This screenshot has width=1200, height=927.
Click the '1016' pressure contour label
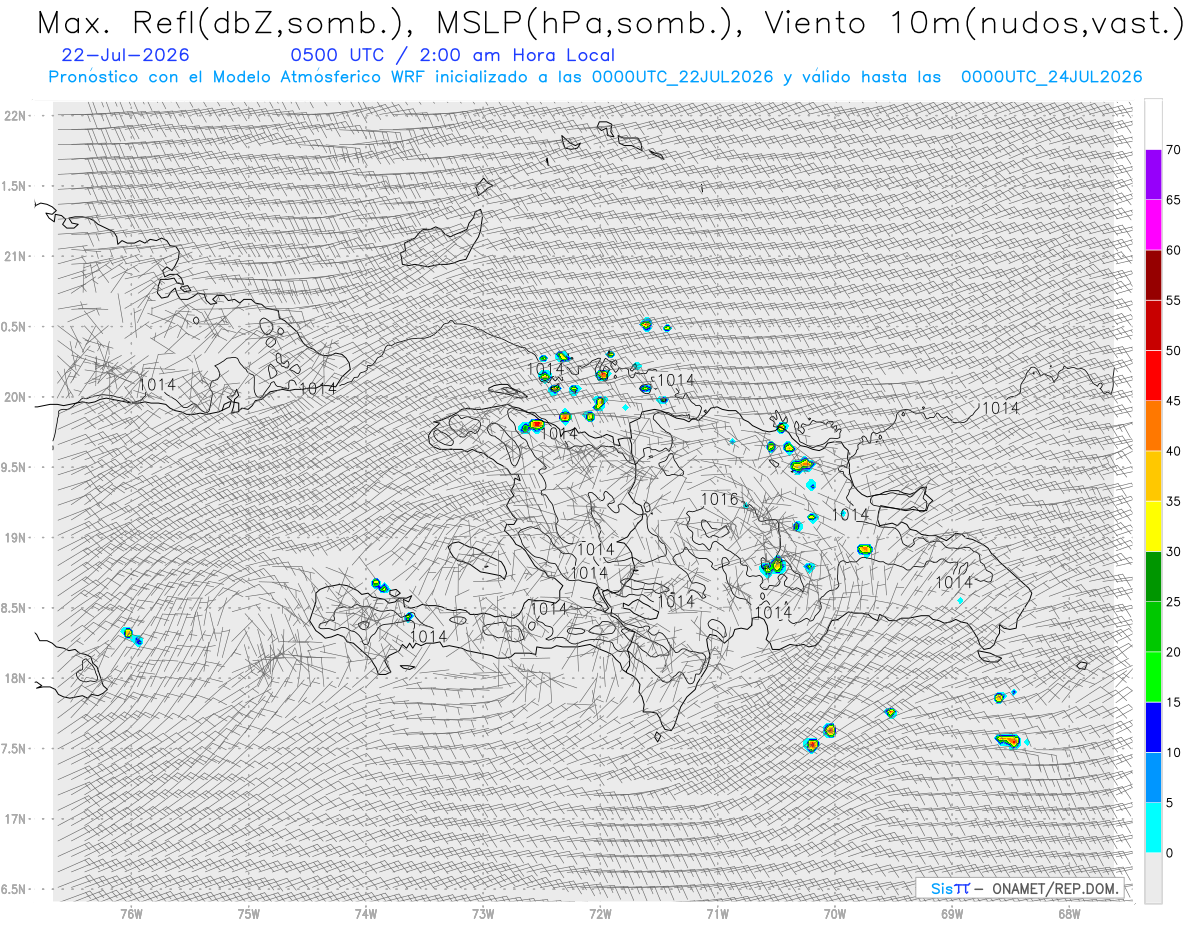719,499
